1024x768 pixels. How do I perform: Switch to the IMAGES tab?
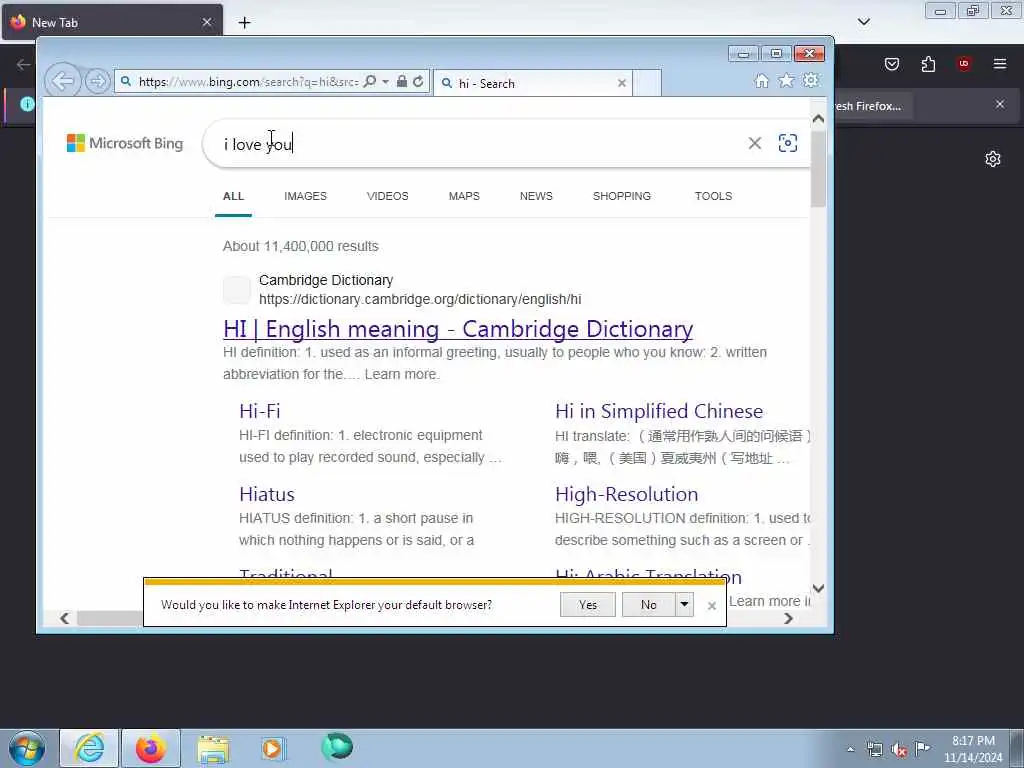pyautogui.click(x=305, y=196)
